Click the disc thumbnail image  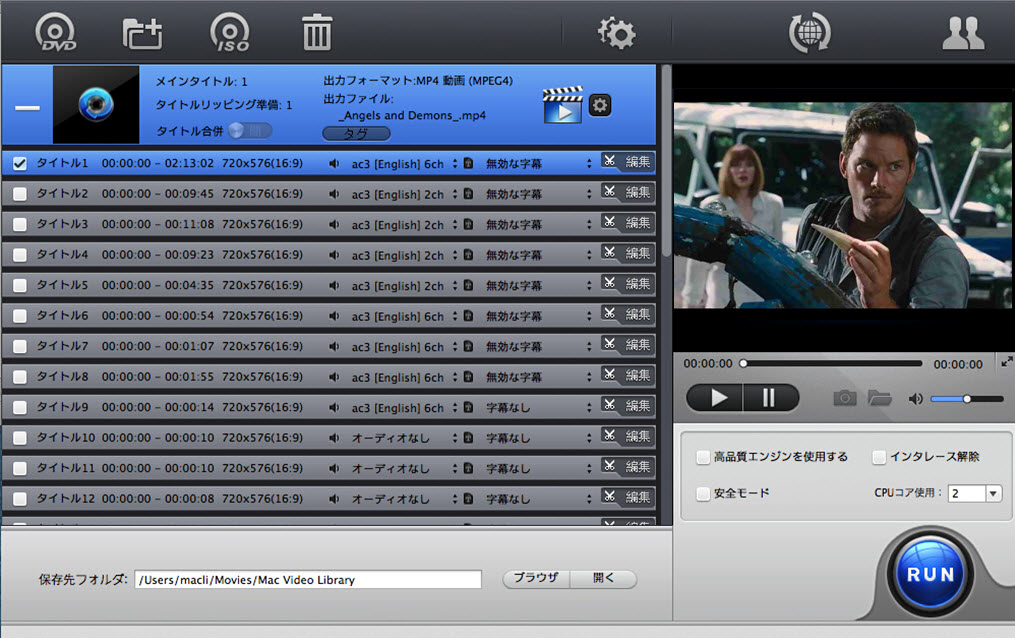point(96,104)
